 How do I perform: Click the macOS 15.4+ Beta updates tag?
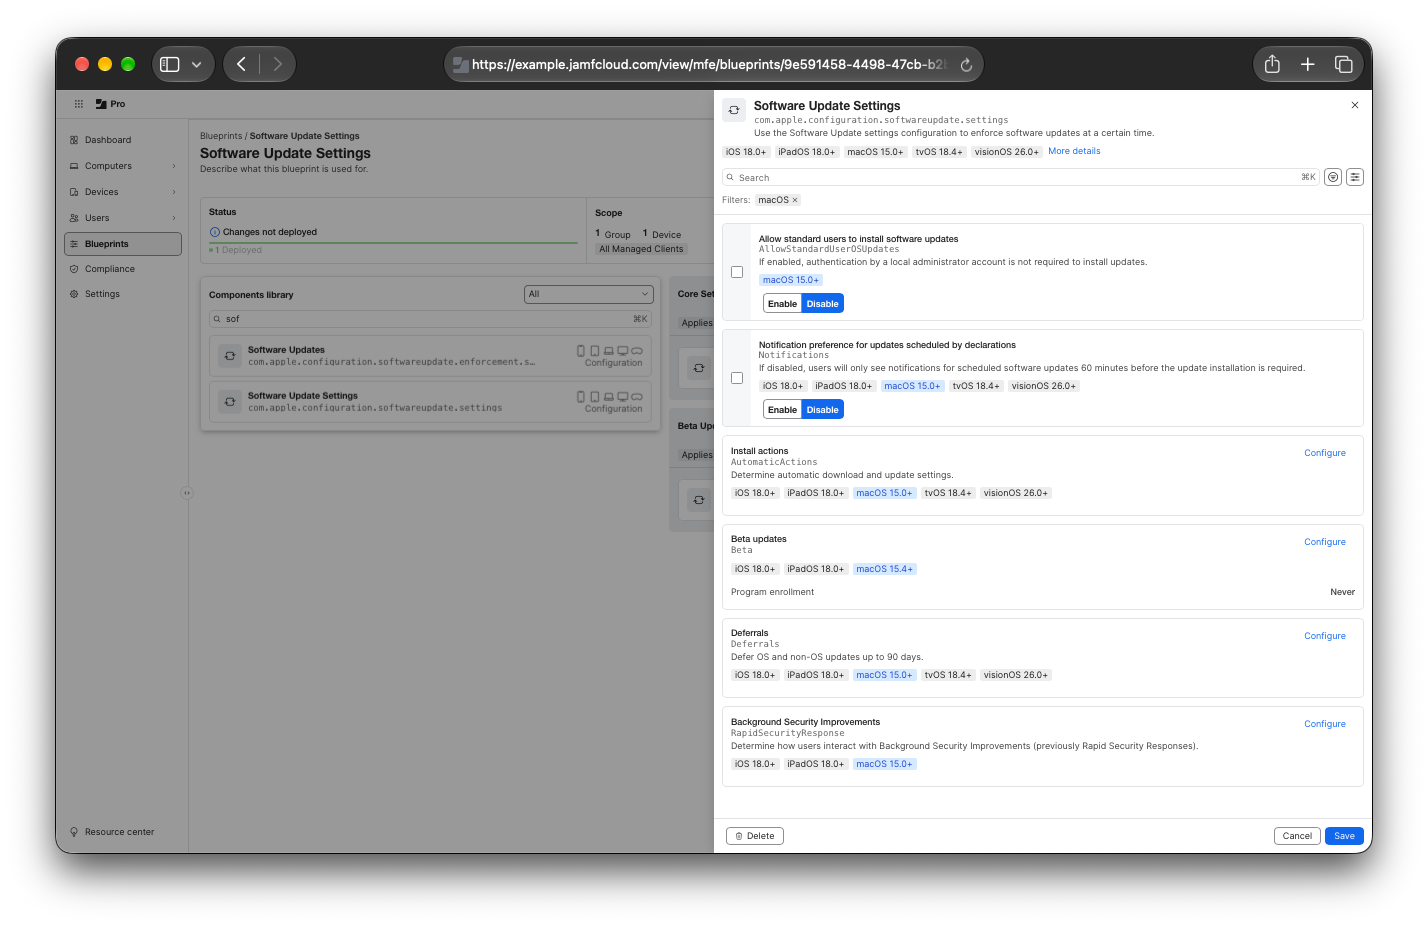pyautogui.click(x=884, y=569)
